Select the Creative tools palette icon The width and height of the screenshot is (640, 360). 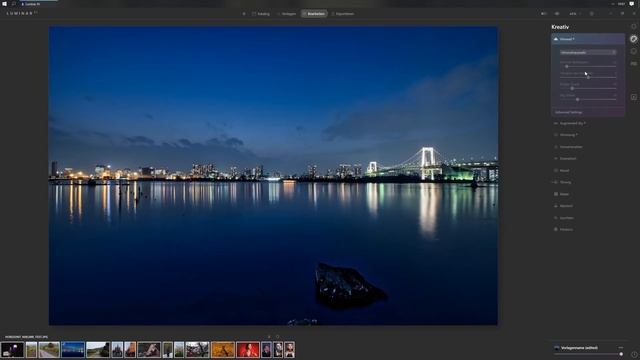[x=633, y=39]
